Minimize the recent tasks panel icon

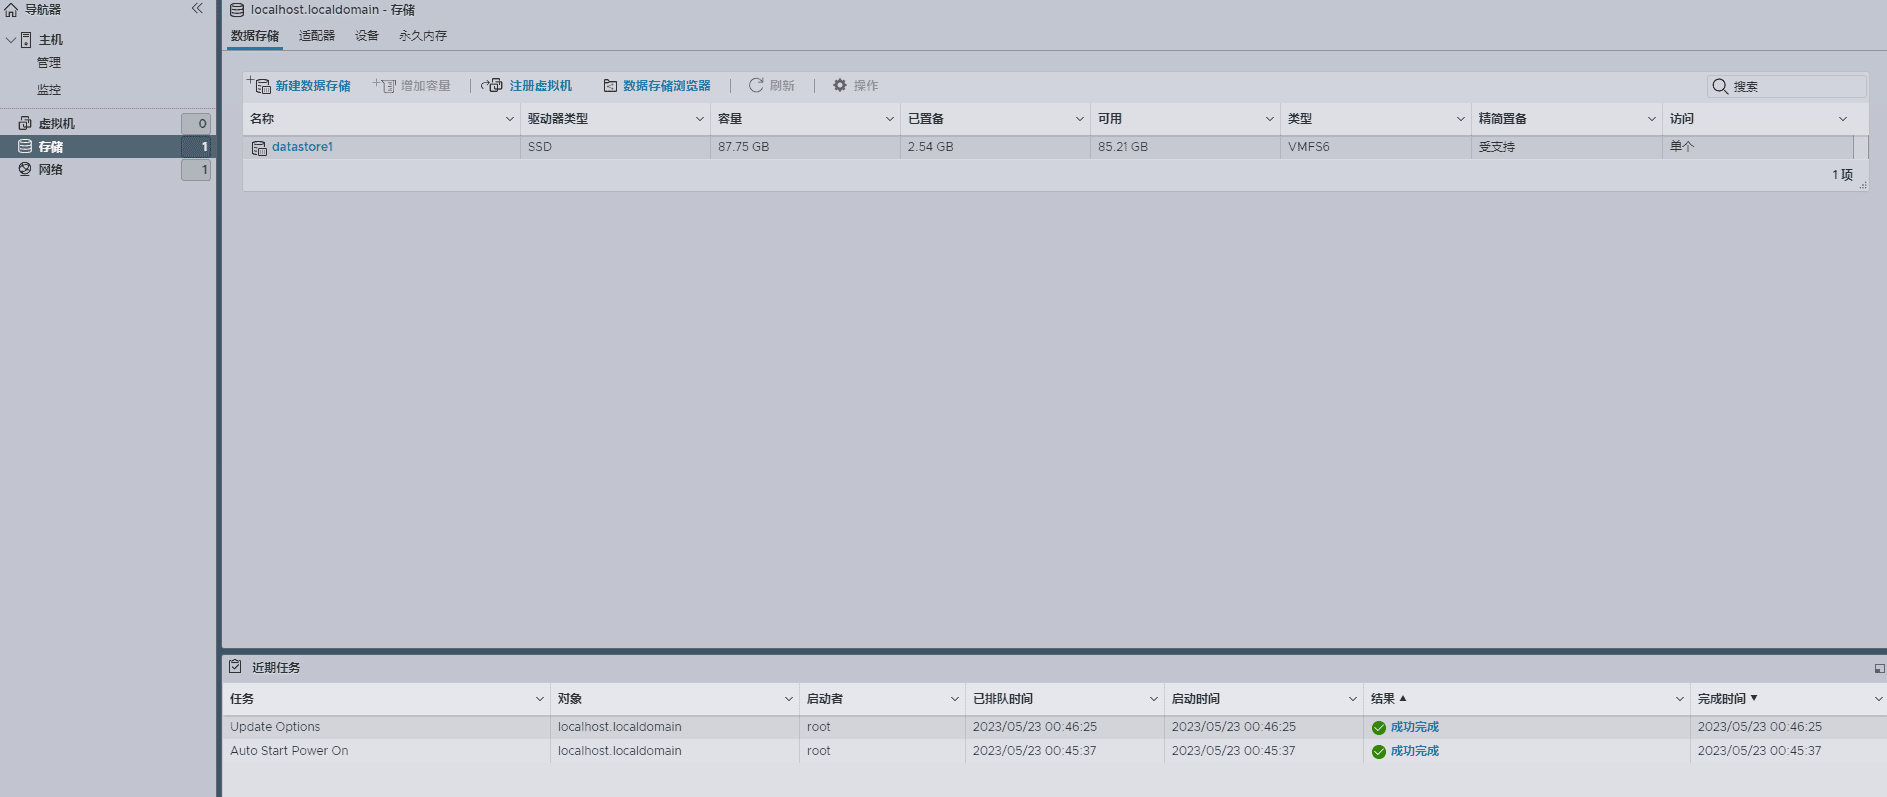pyautogui.click(x=1879, y=668)
